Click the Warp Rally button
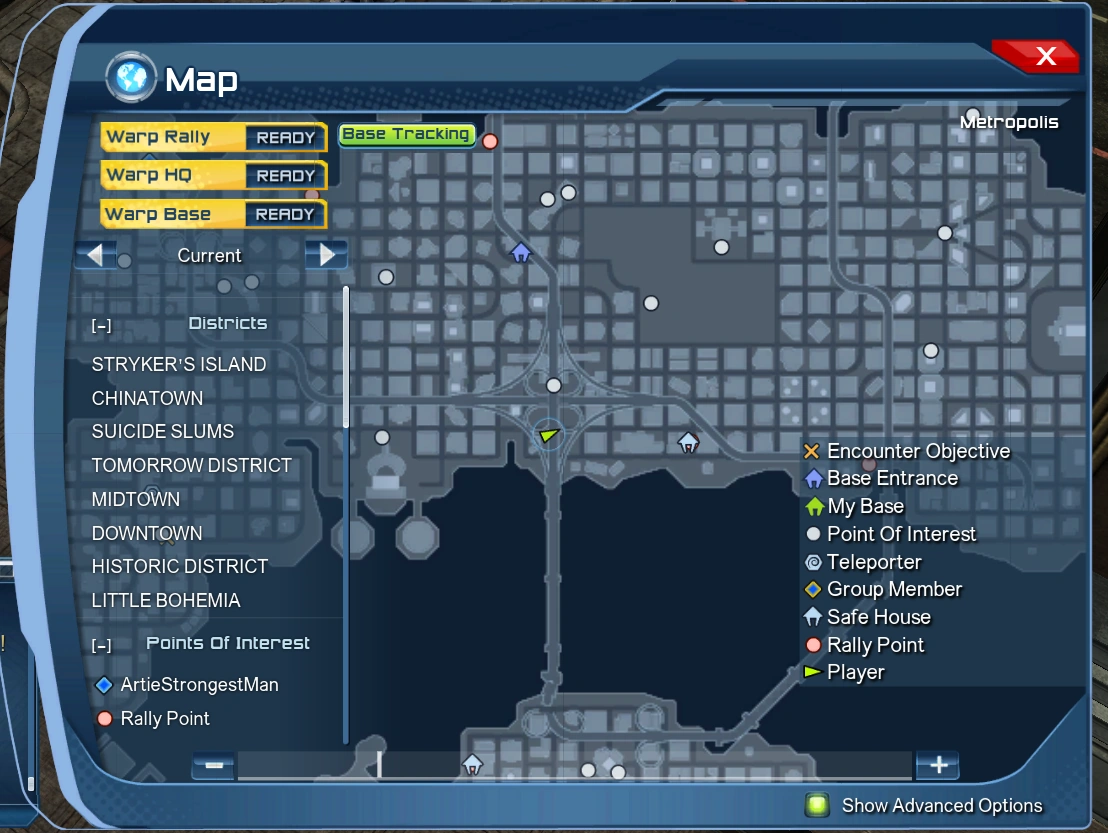Image resolution: width=1108 pixels, height=833 pixels. pyautogui.click(x=213, y=137)
